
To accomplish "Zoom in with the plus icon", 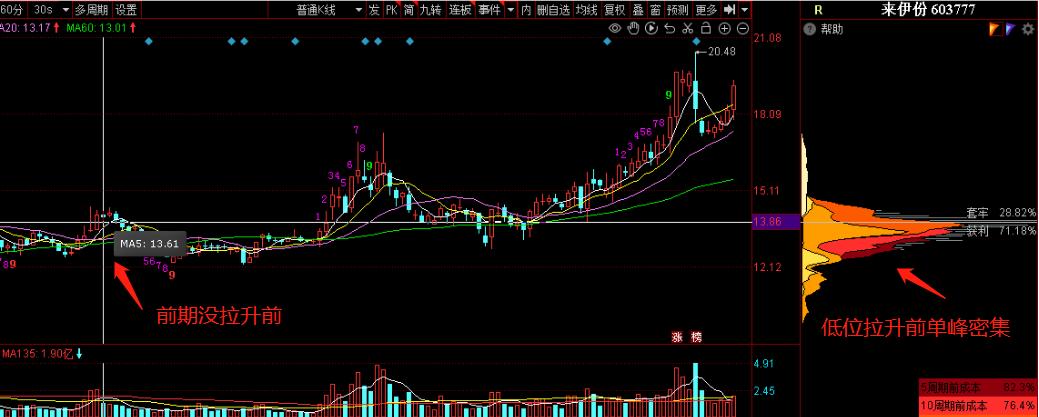I will point(724,29).
